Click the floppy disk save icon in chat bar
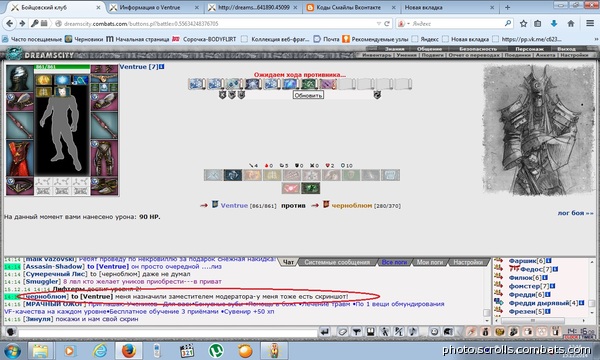Image resolution: width=600 pixels, height=360 pixels. click(370, 332)
